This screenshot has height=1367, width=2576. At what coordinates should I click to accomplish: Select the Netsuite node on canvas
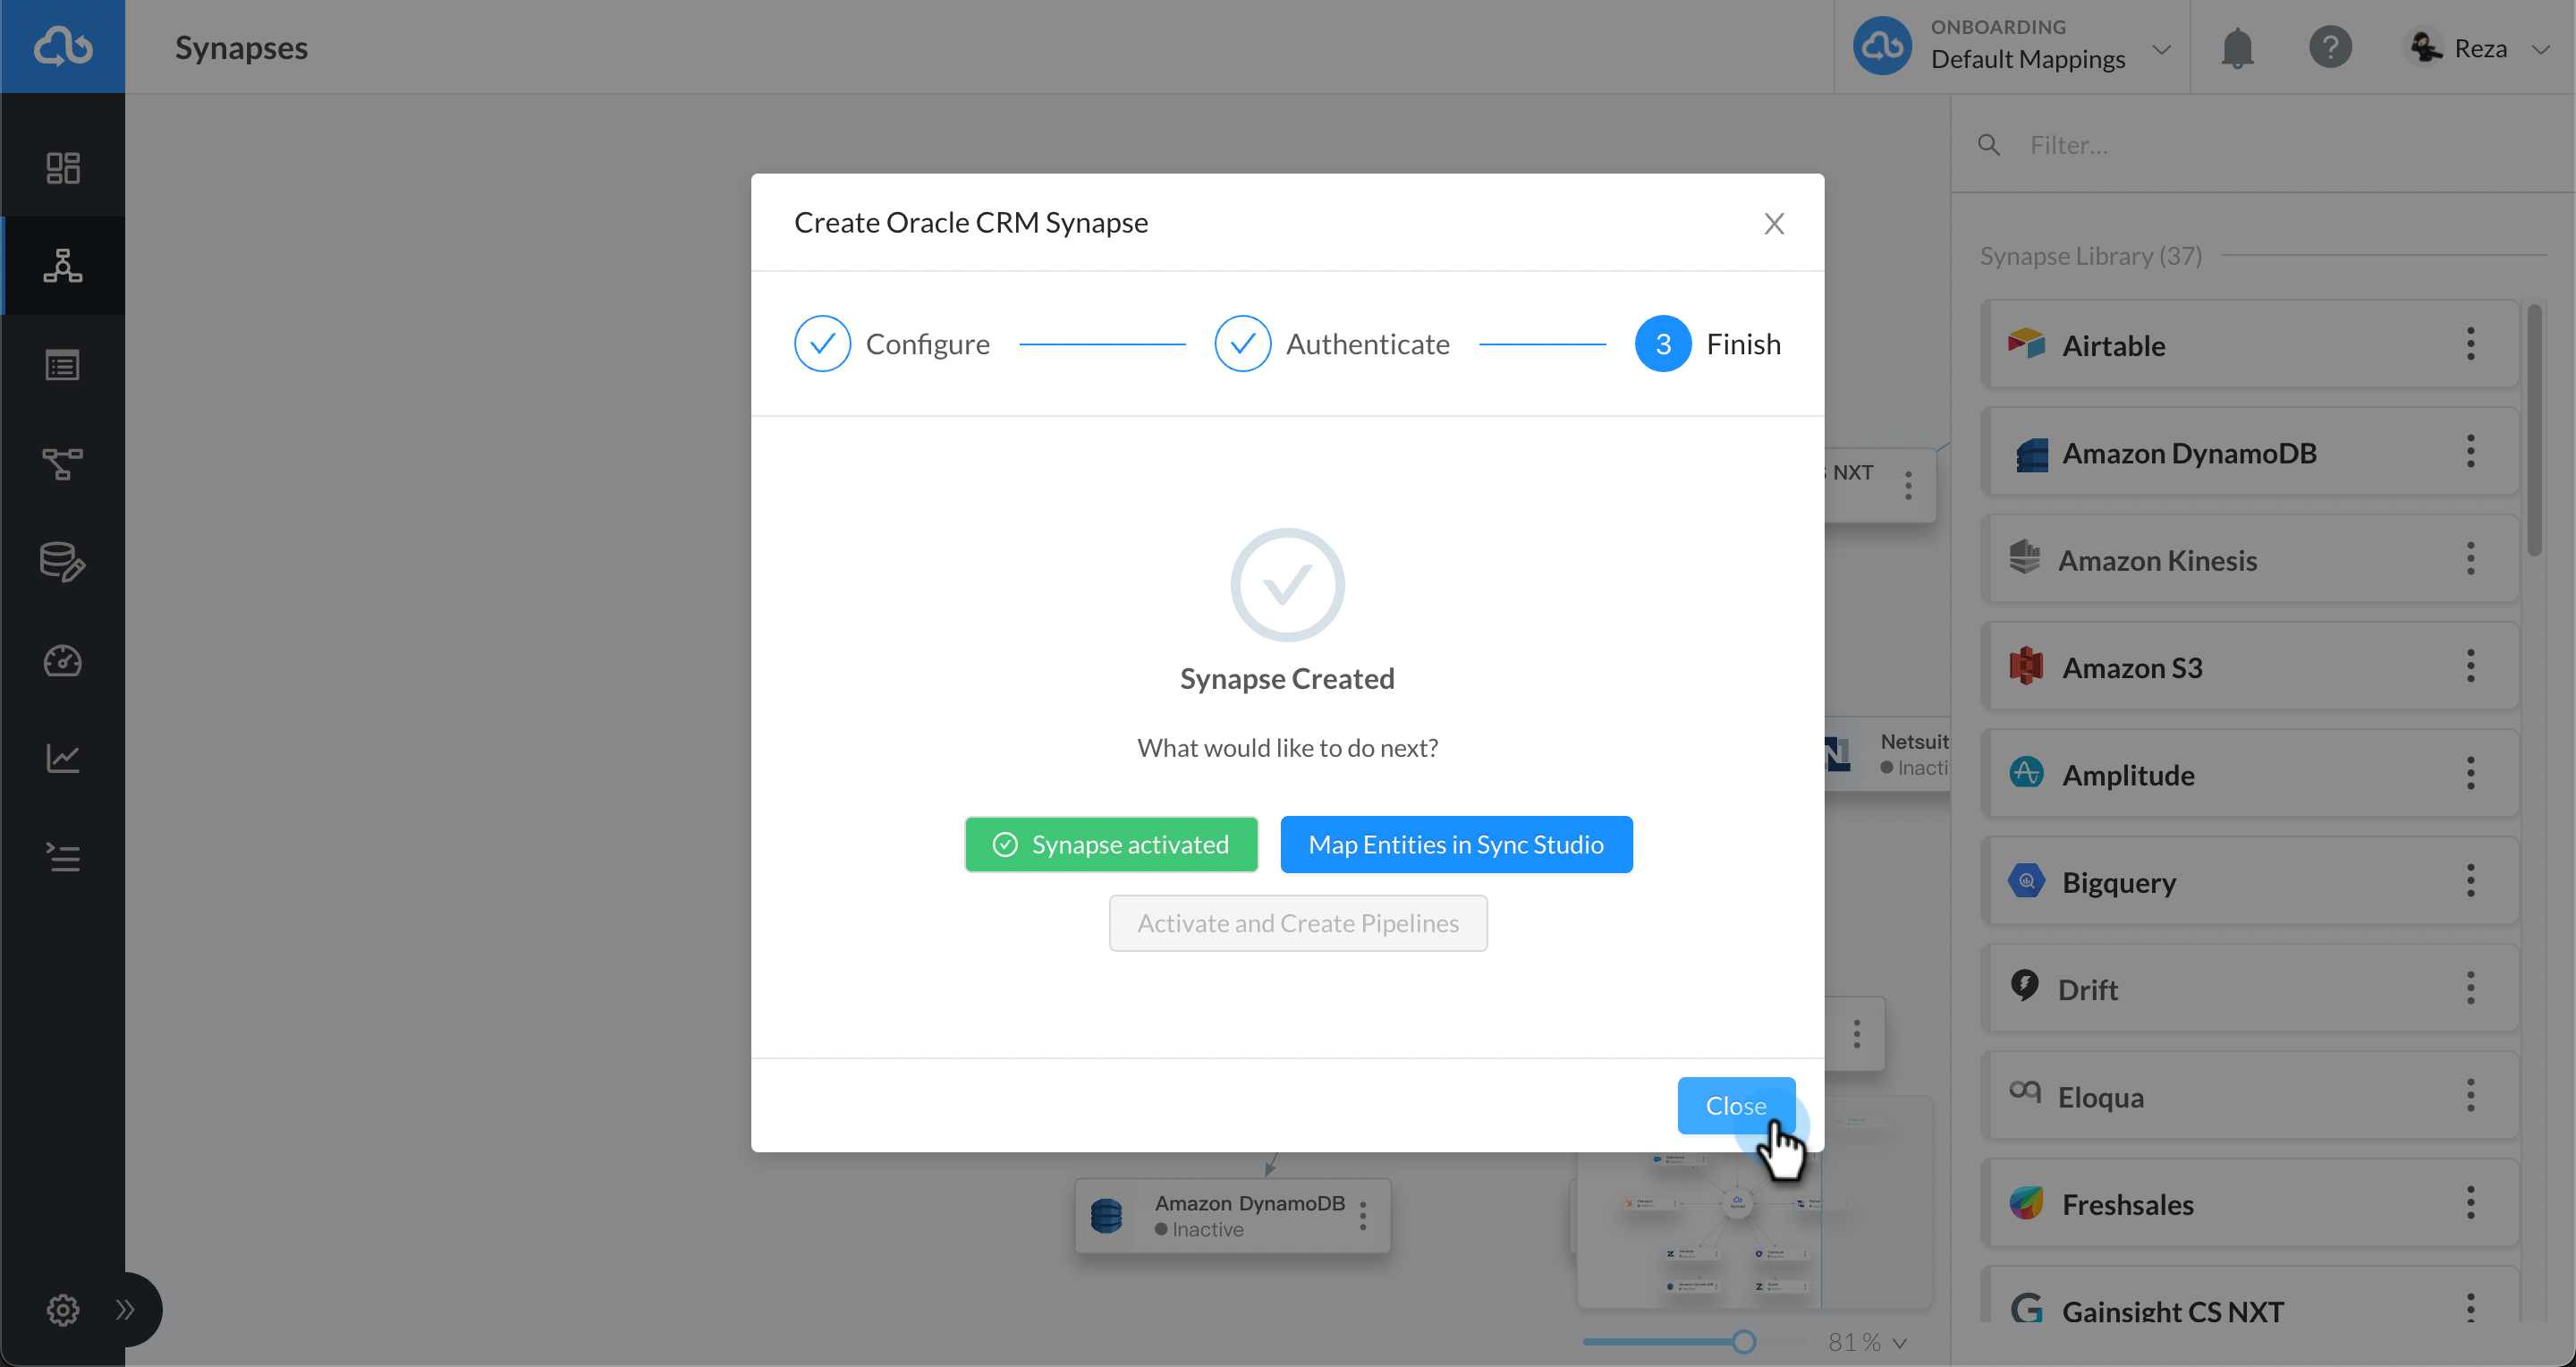(1886, 754)
